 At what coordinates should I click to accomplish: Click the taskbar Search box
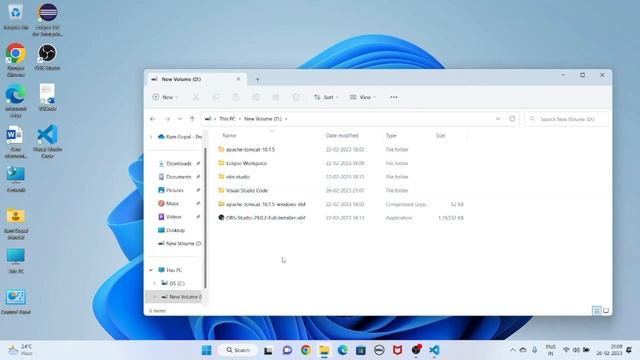(x=238, y=350)
